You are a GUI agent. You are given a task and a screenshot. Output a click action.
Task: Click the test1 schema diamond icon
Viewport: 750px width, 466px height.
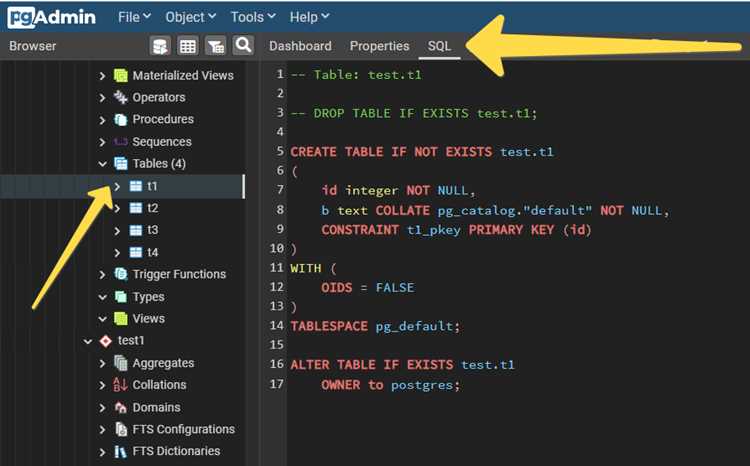tap(106, 341)
